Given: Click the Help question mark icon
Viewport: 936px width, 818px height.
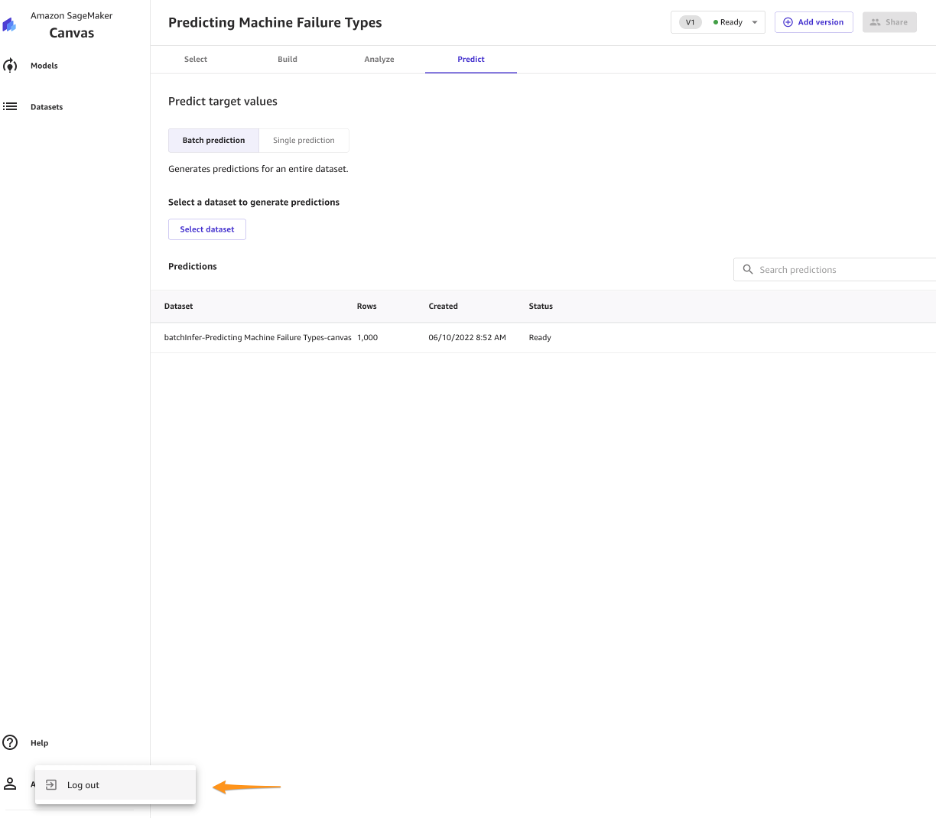Looking at the screenshot, I should (10, 742).
